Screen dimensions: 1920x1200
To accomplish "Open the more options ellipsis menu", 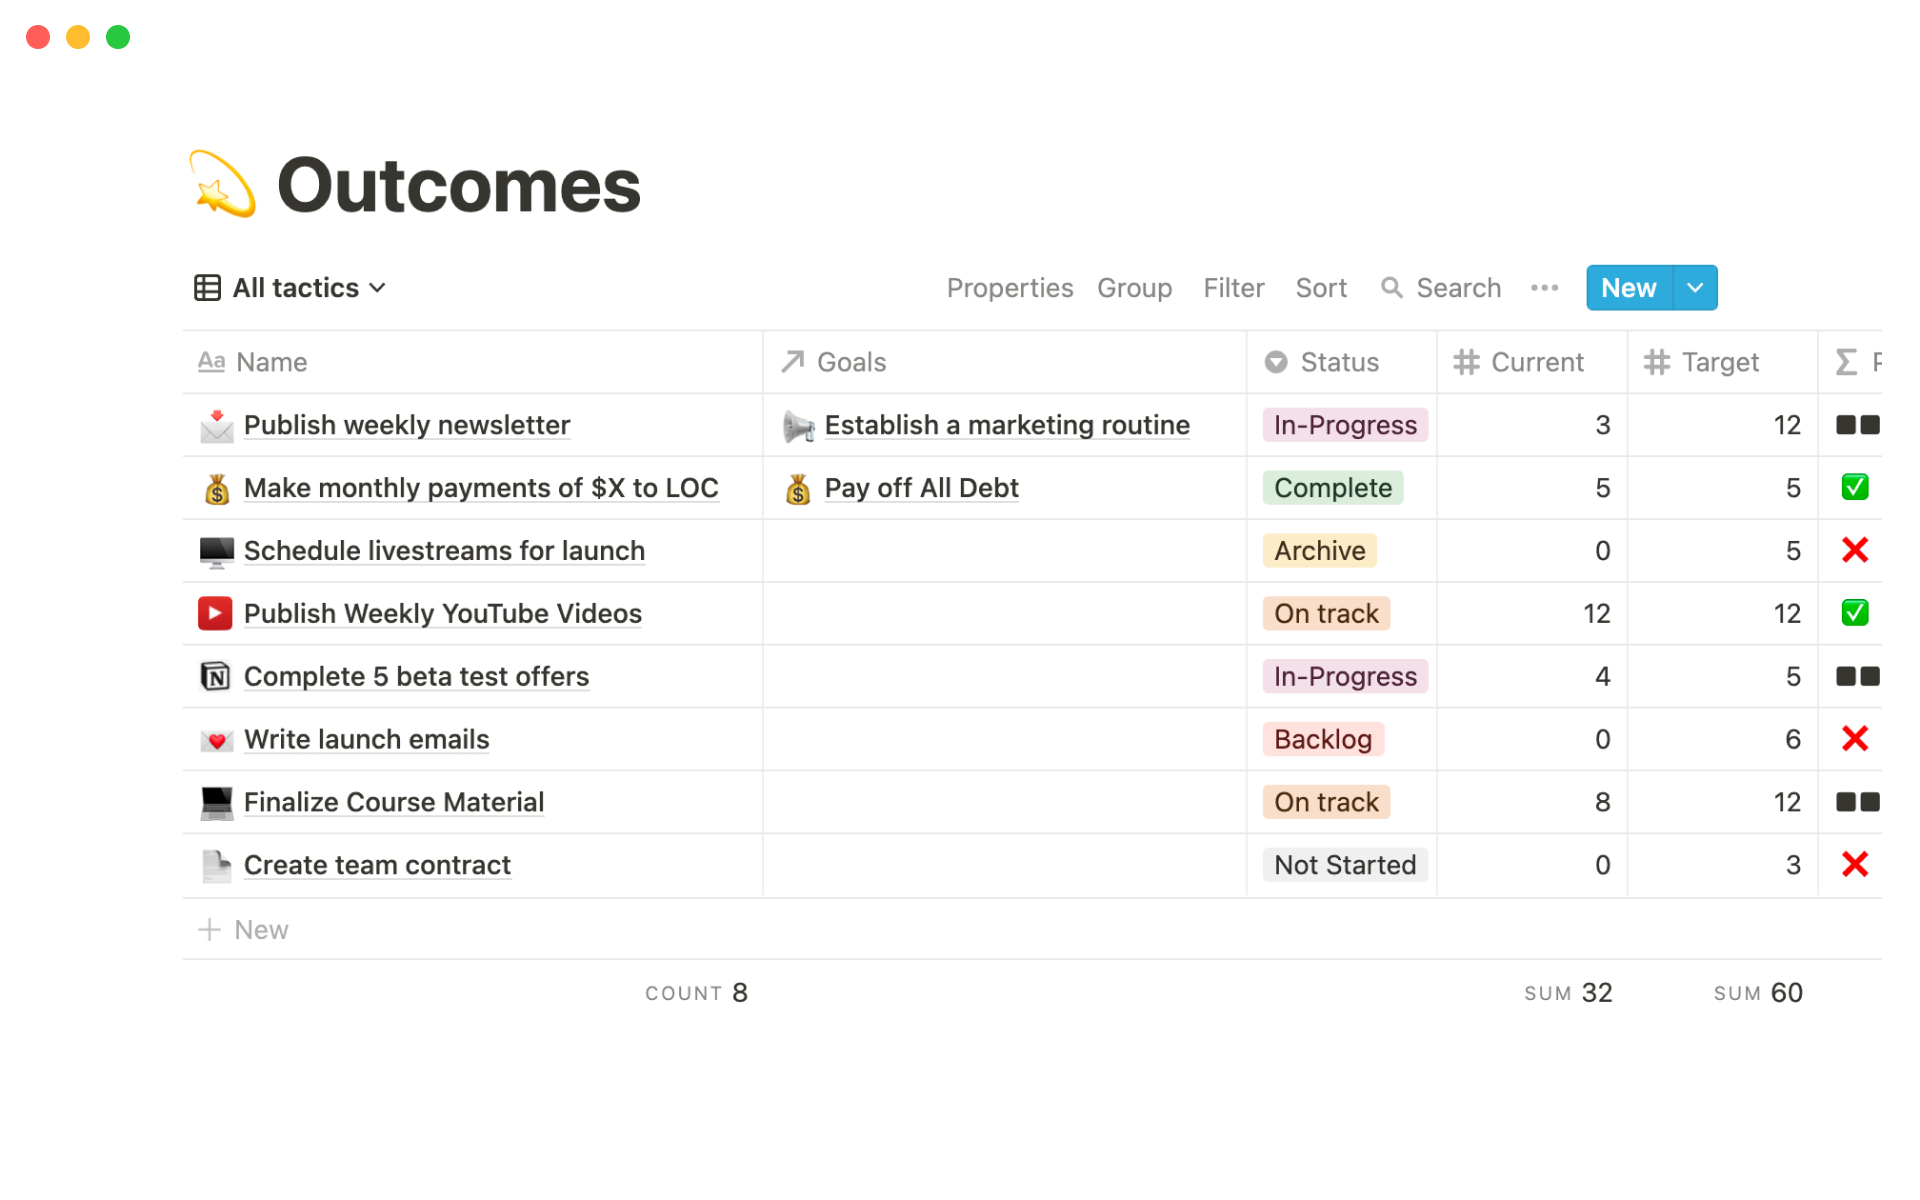I will click(x=1545, y=287).
